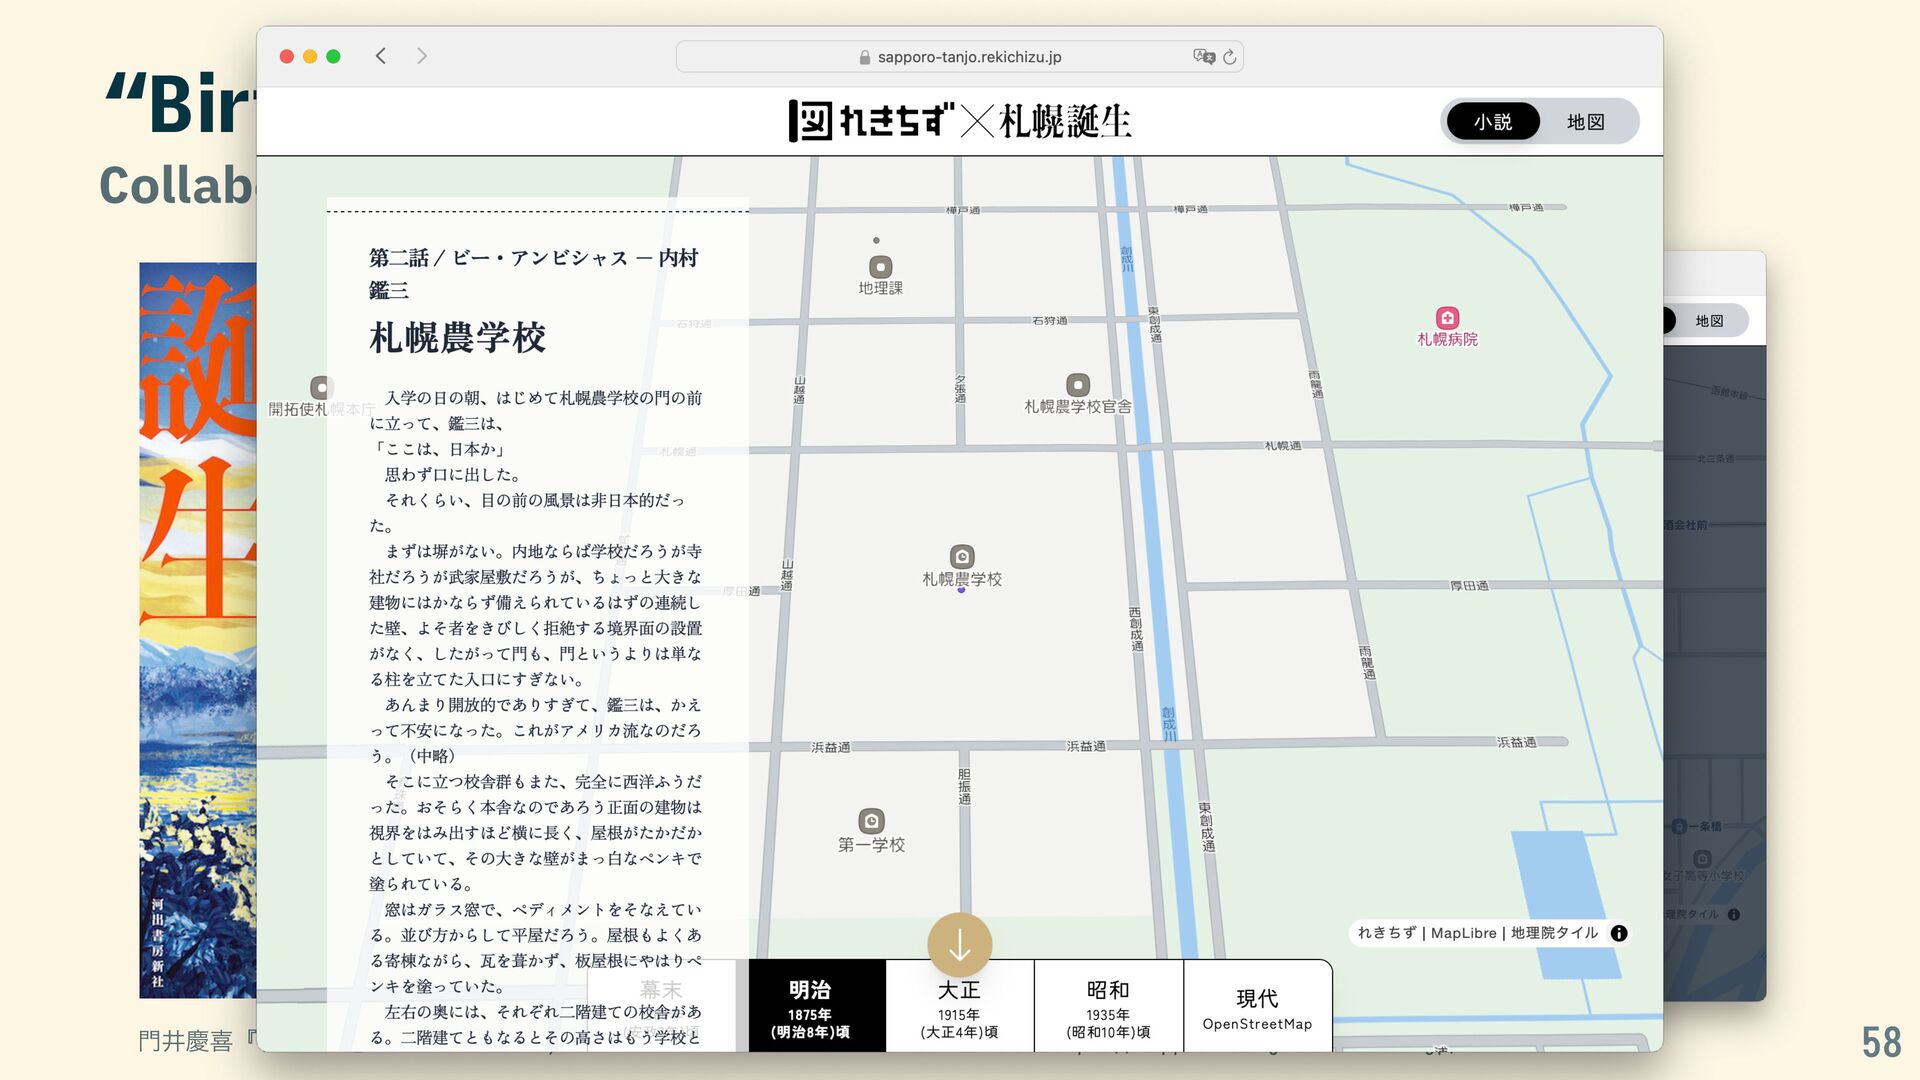Open the map attribution info icon

1618,933
